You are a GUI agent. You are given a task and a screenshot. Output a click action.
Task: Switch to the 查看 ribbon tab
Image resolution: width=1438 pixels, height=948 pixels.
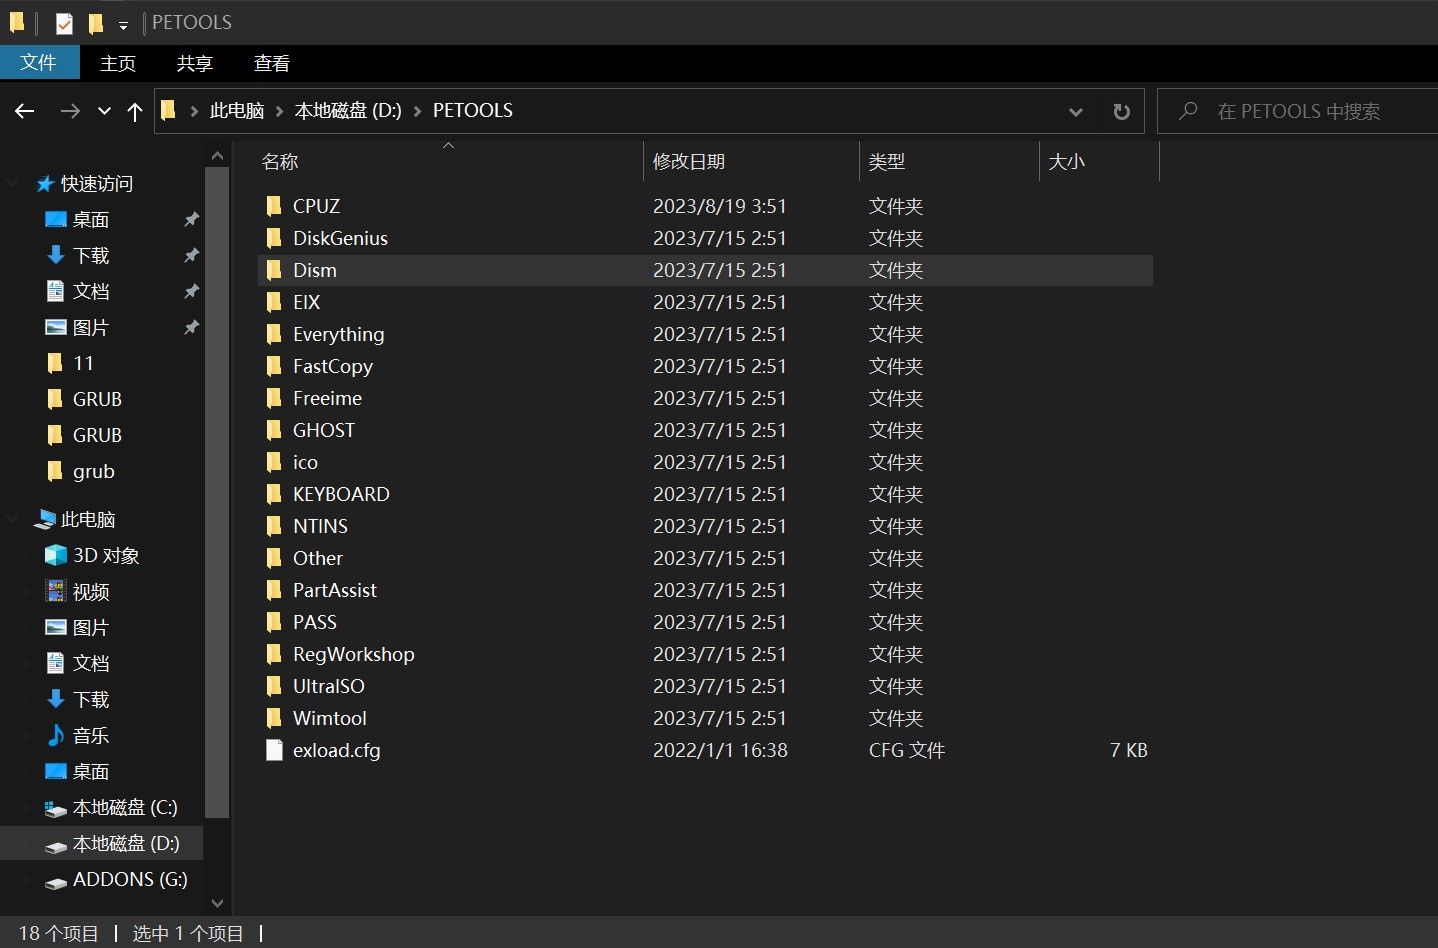point(272,63)
